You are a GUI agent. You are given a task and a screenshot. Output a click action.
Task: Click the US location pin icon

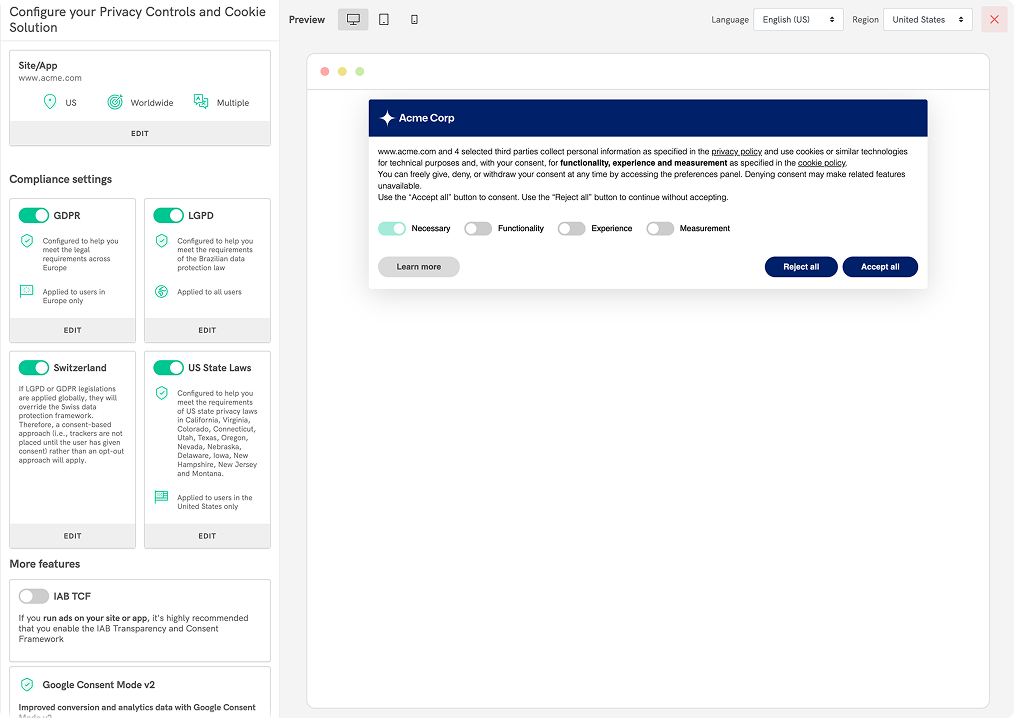click(50, 102)
